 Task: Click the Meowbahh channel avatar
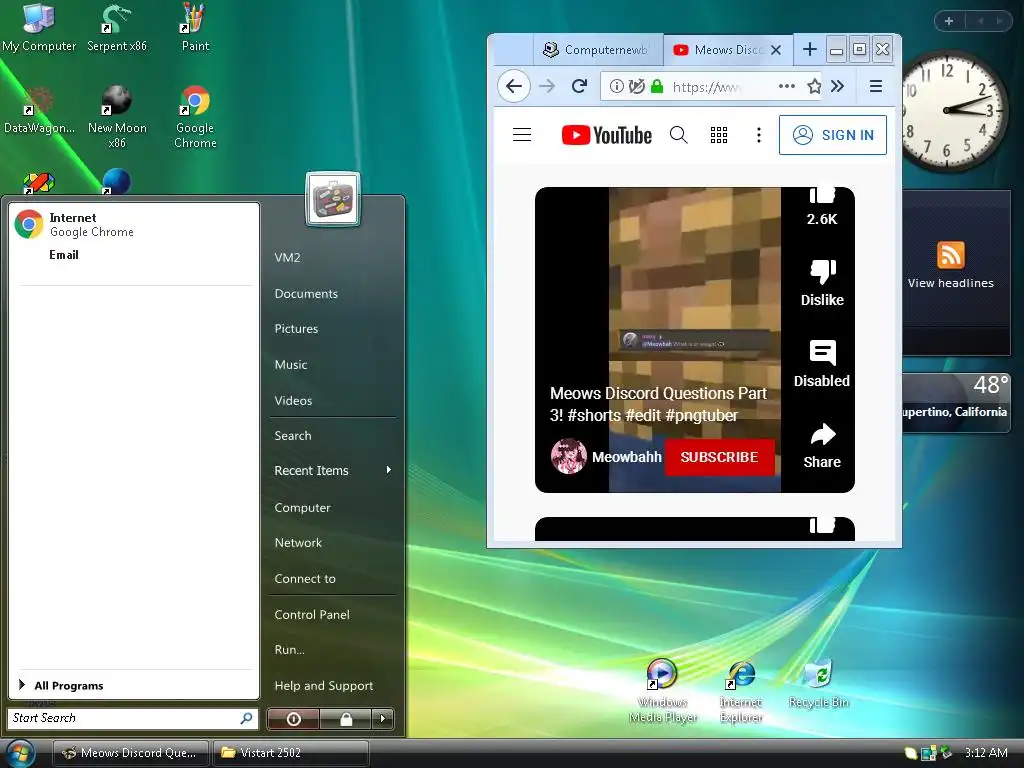point(568,456)
